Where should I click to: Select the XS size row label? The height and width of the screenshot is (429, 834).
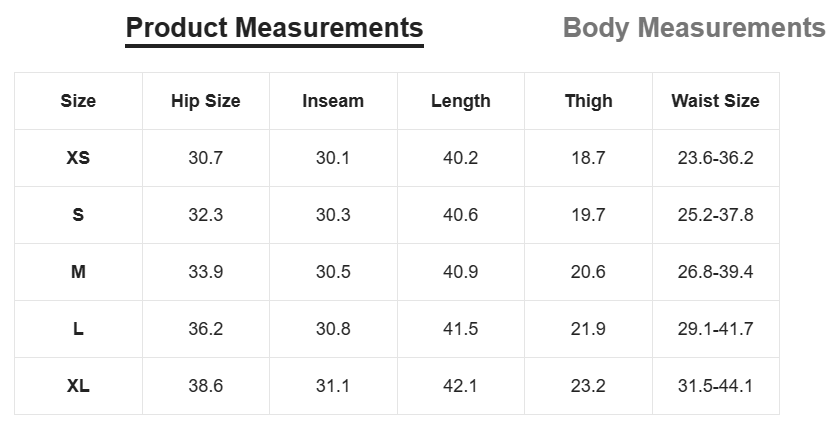coord(78,158)
